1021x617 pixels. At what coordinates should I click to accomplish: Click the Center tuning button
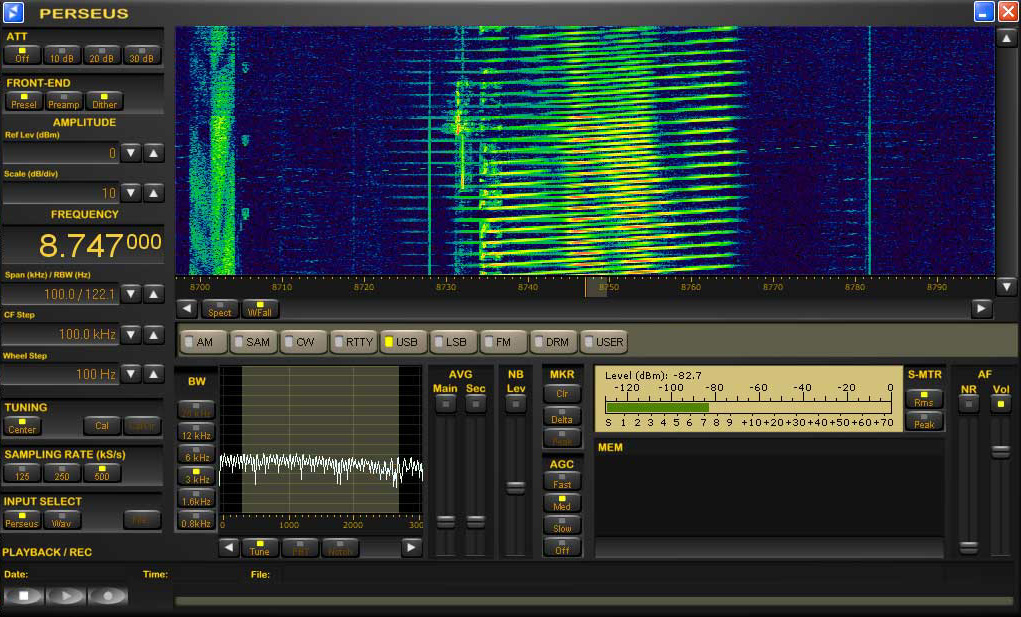coord(22,426)
